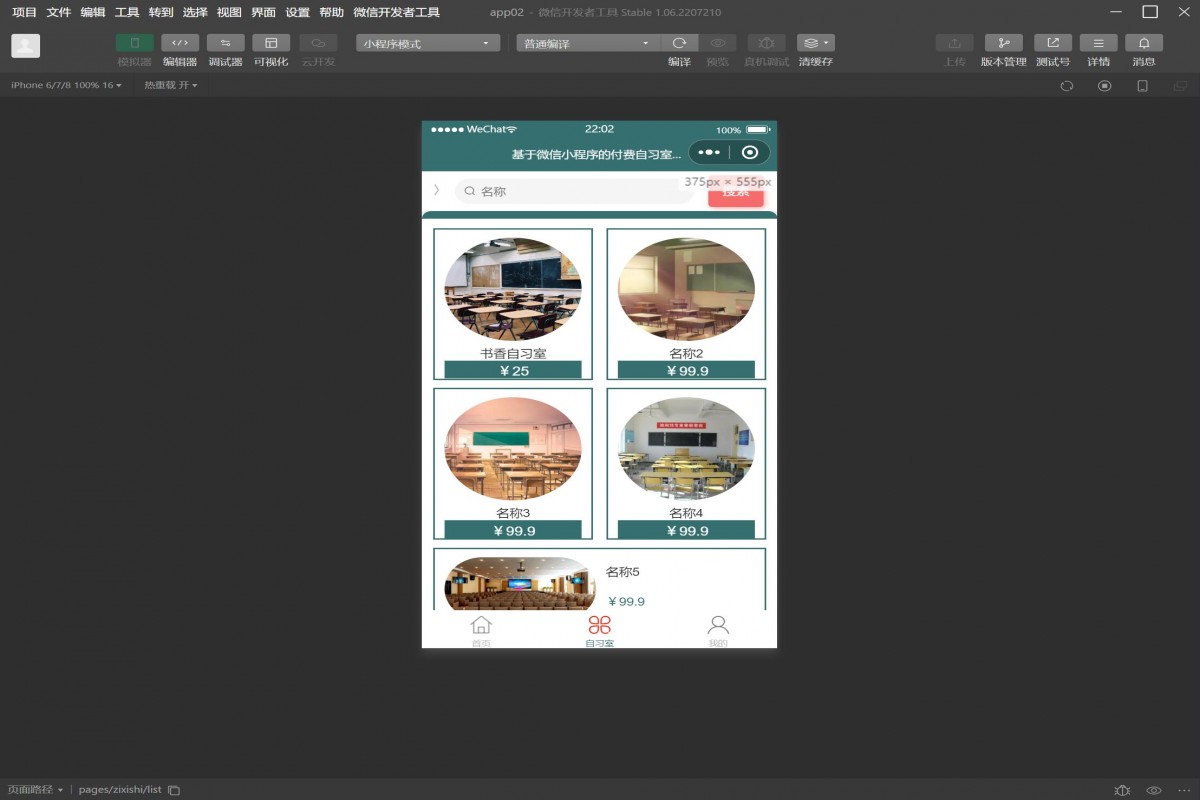Click the ￥25 price bar

pos(513,370)
